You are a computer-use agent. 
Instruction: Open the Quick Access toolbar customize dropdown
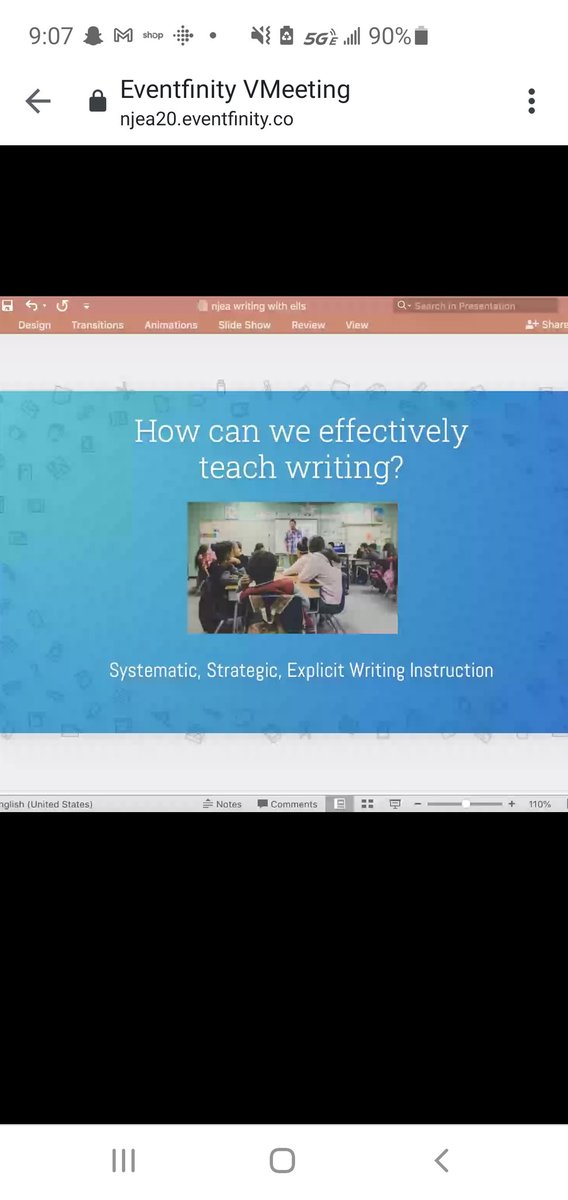86,306
